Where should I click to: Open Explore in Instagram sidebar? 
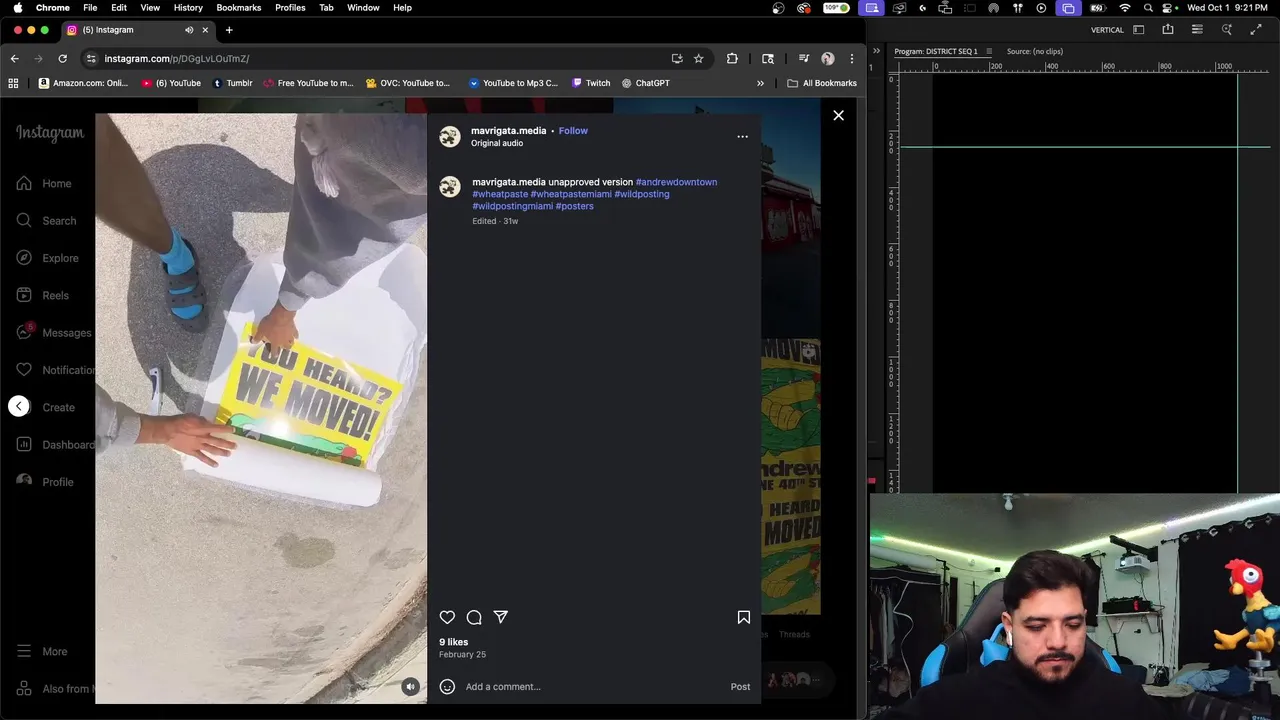point(48,258)
